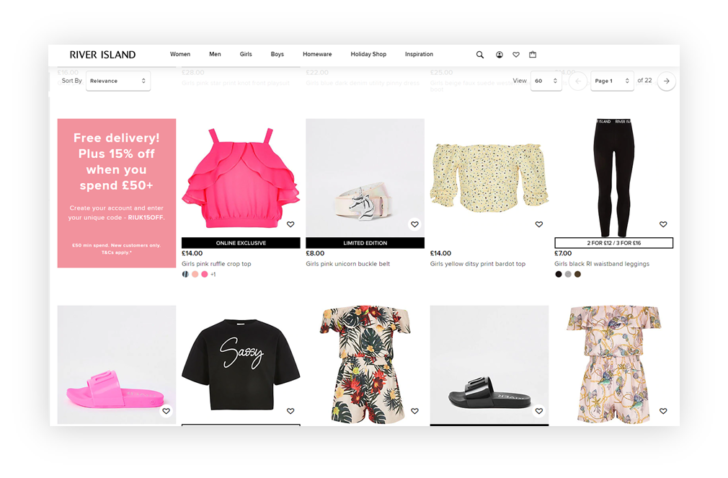Image resolution: width=728 pixels, height=478 pixels.
Task: Select hot pink swatch for ruffle crop top
Action: pyautogui.click(x=204, y=274)
